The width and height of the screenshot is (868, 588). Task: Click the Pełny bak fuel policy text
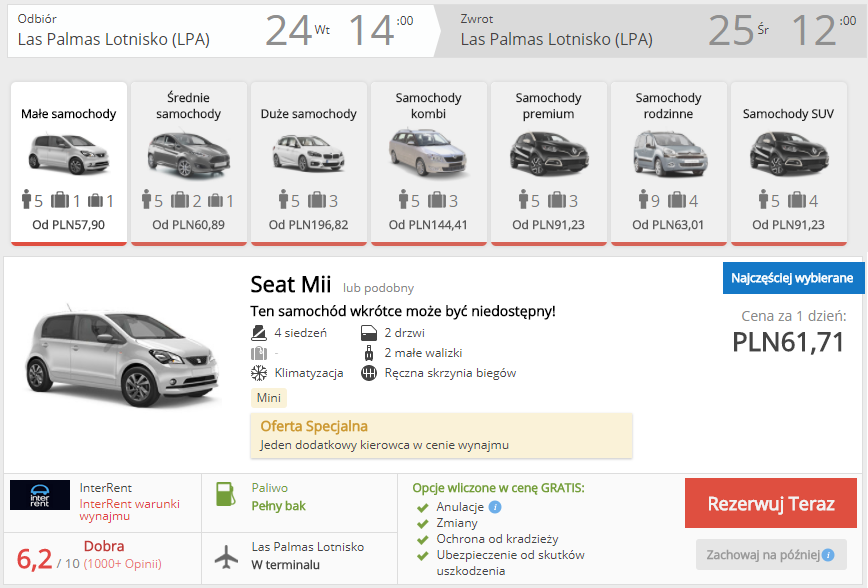coord(278,506)
